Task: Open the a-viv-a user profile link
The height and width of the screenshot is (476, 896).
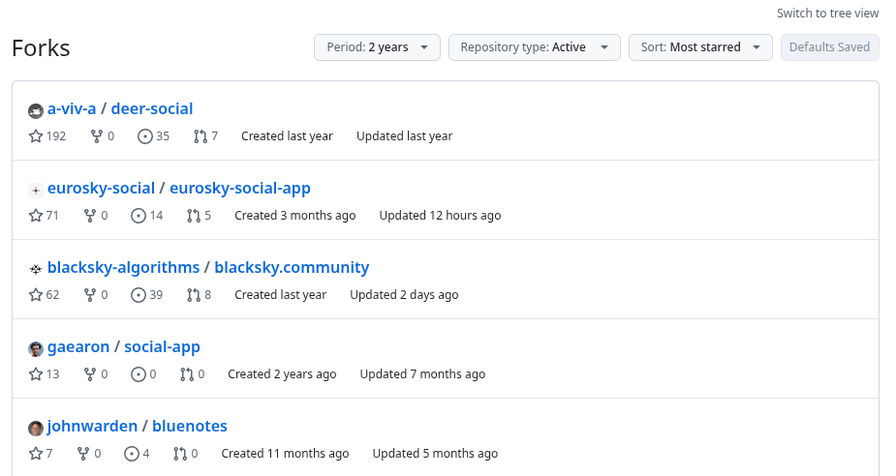Action: click(x=72, y=109)
